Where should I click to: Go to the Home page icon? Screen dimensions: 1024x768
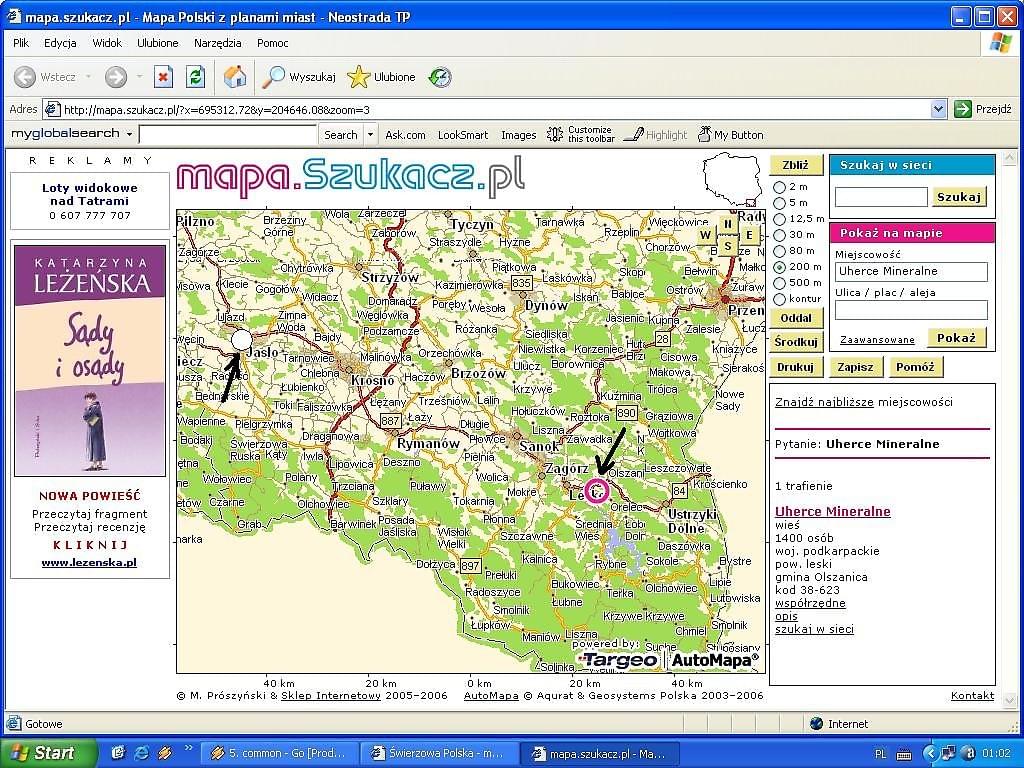point(235,77)
